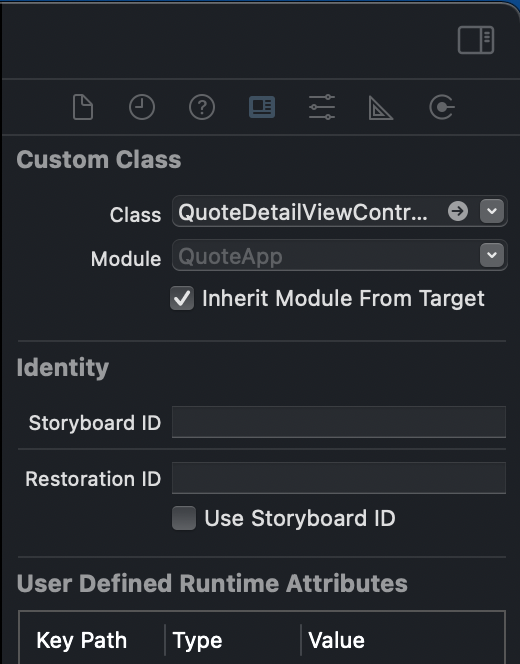Screen dimensions: 520x664
Task: Open the Module dropdown menu
Action: tap(492, 255)
